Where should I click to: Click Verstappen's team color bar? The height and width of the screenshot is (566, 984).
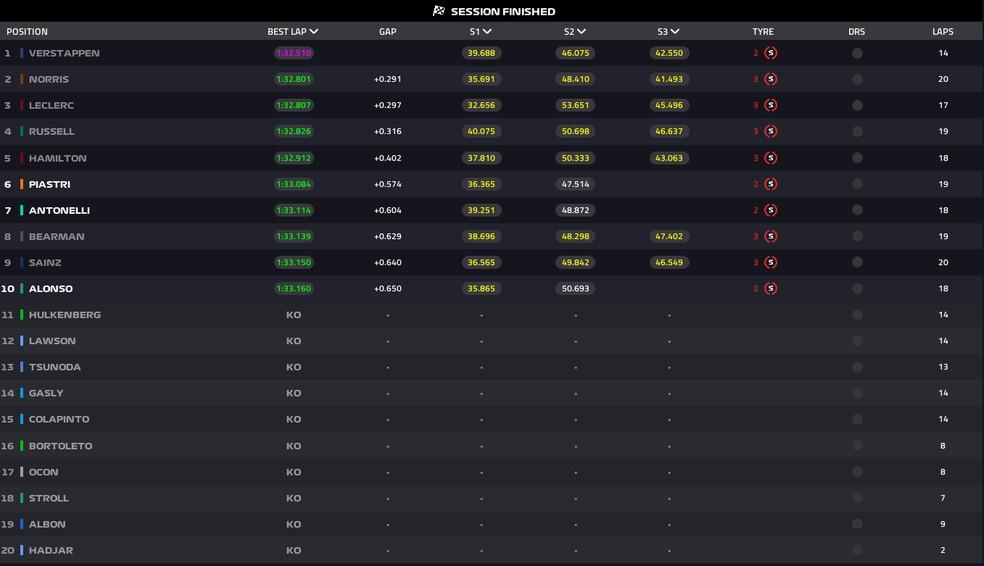[21, 53]
